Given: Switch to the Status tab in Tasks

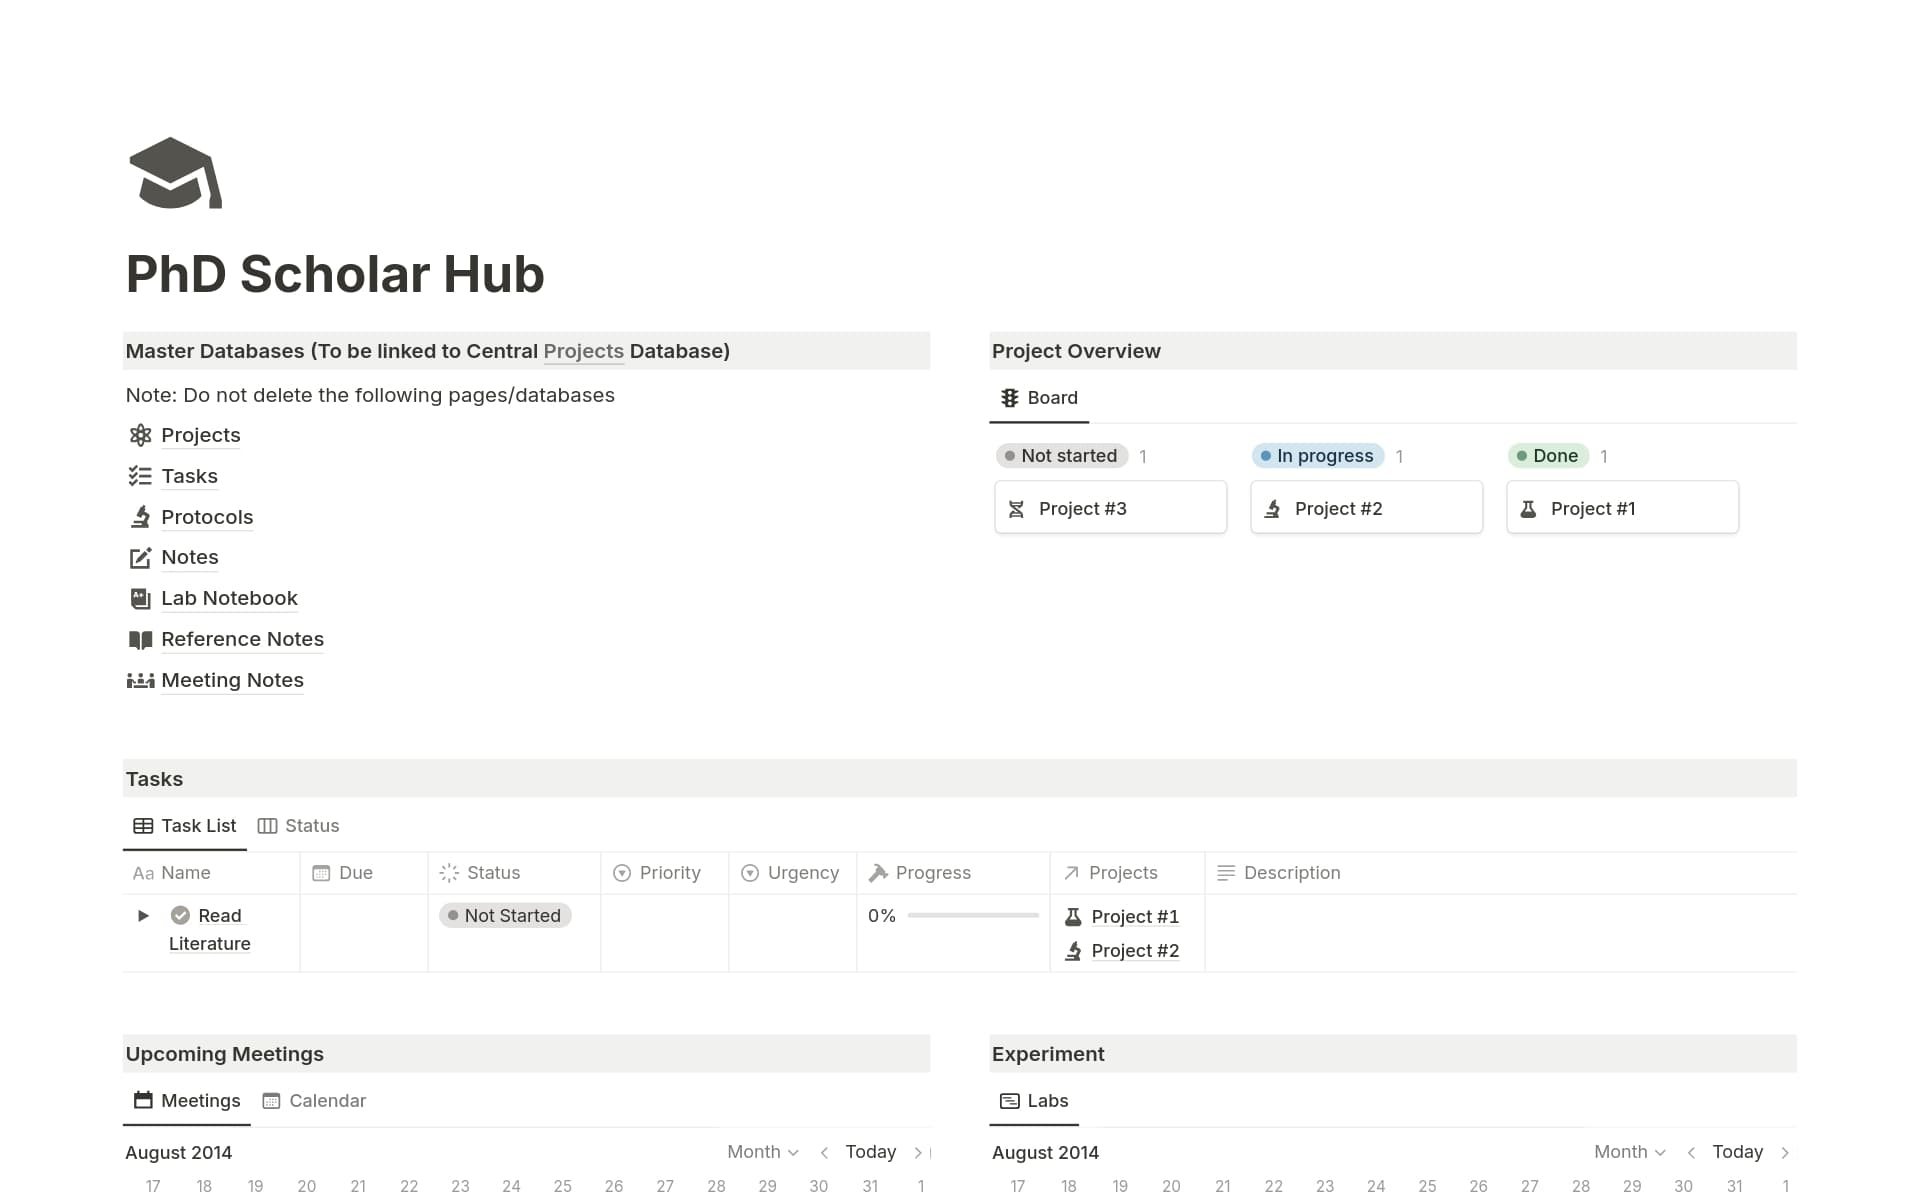Looking at the screenshot, I should [x=299, y=826].
